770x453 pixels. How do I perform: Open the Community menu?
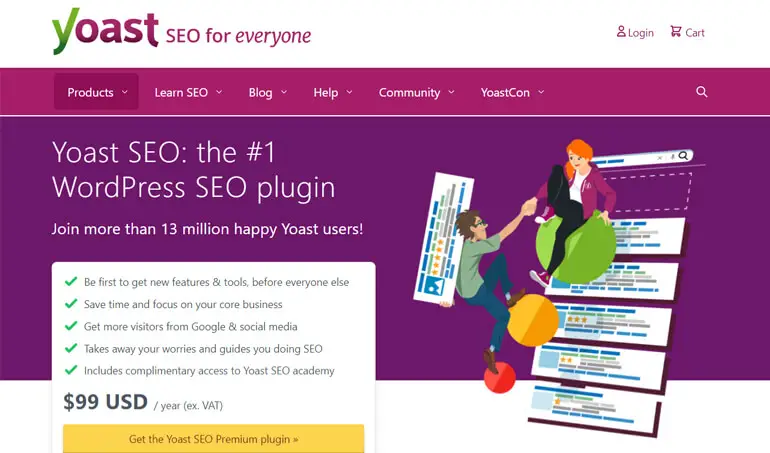(x=416, y=92)
